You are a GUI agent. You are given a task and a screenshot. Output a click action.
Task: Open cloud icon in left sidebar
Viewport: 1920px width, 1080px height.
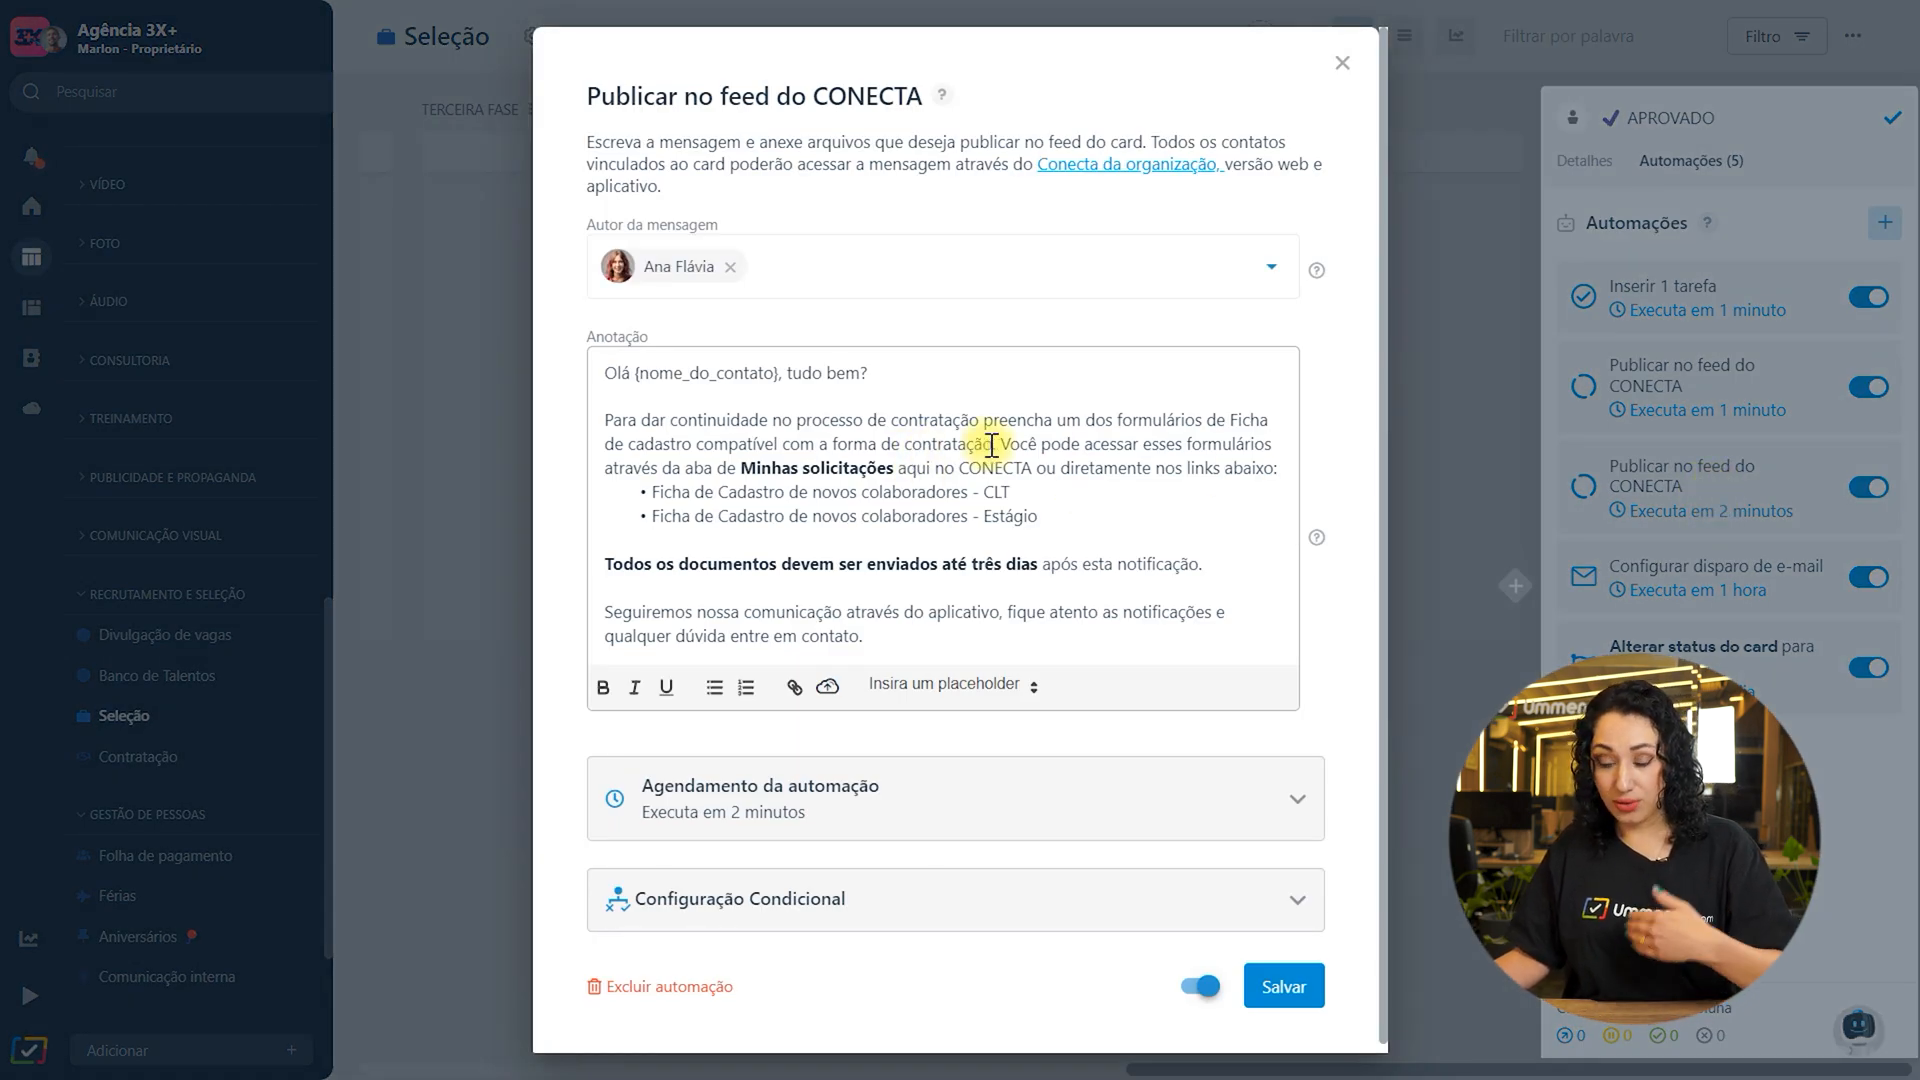coord(31,408)
